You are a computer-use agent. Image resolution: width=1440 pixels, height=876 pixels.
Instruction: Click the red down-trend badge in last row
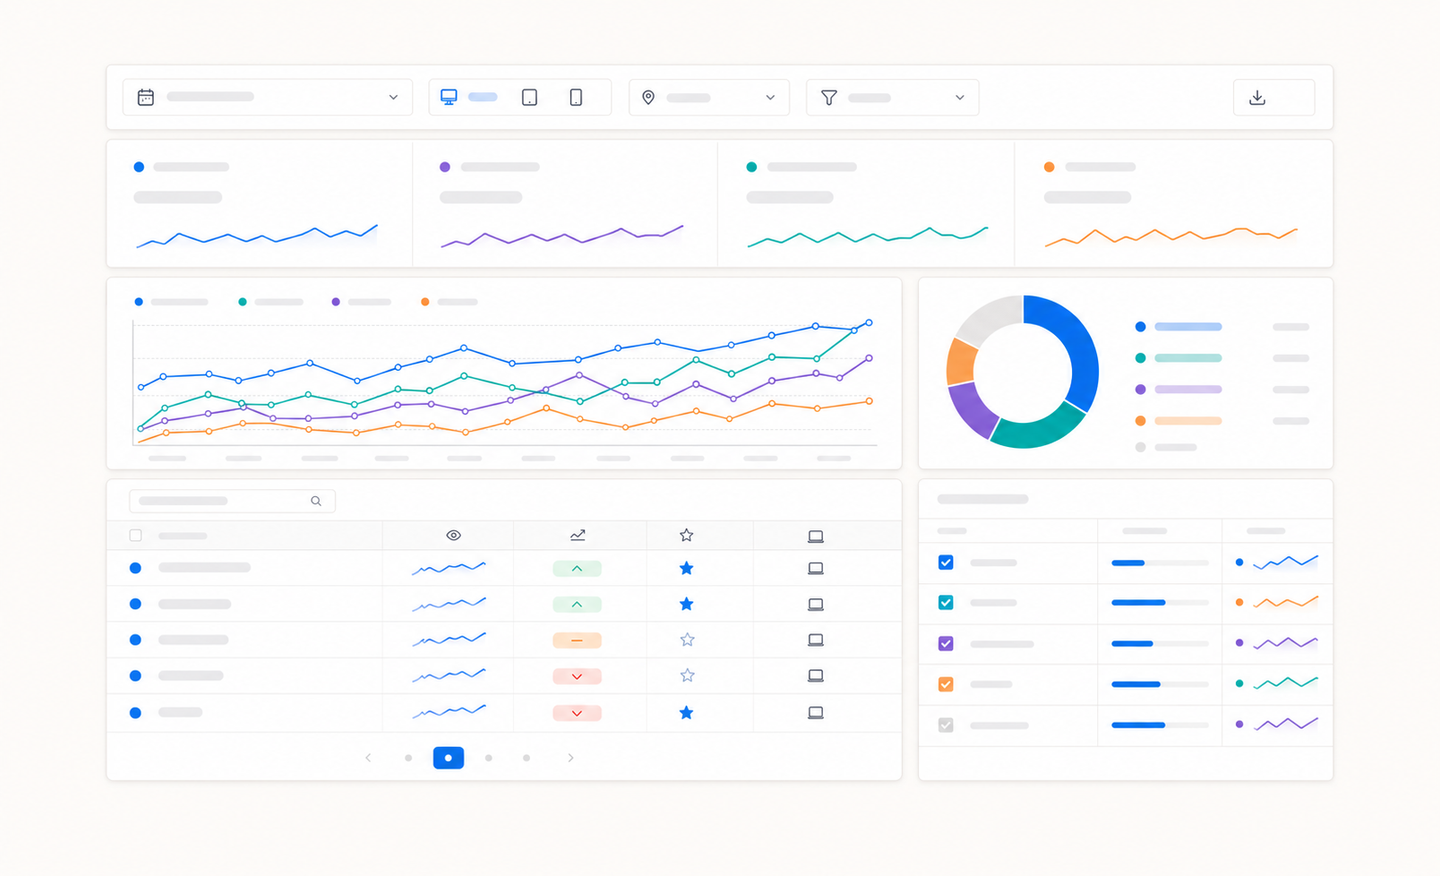point(577,713)
